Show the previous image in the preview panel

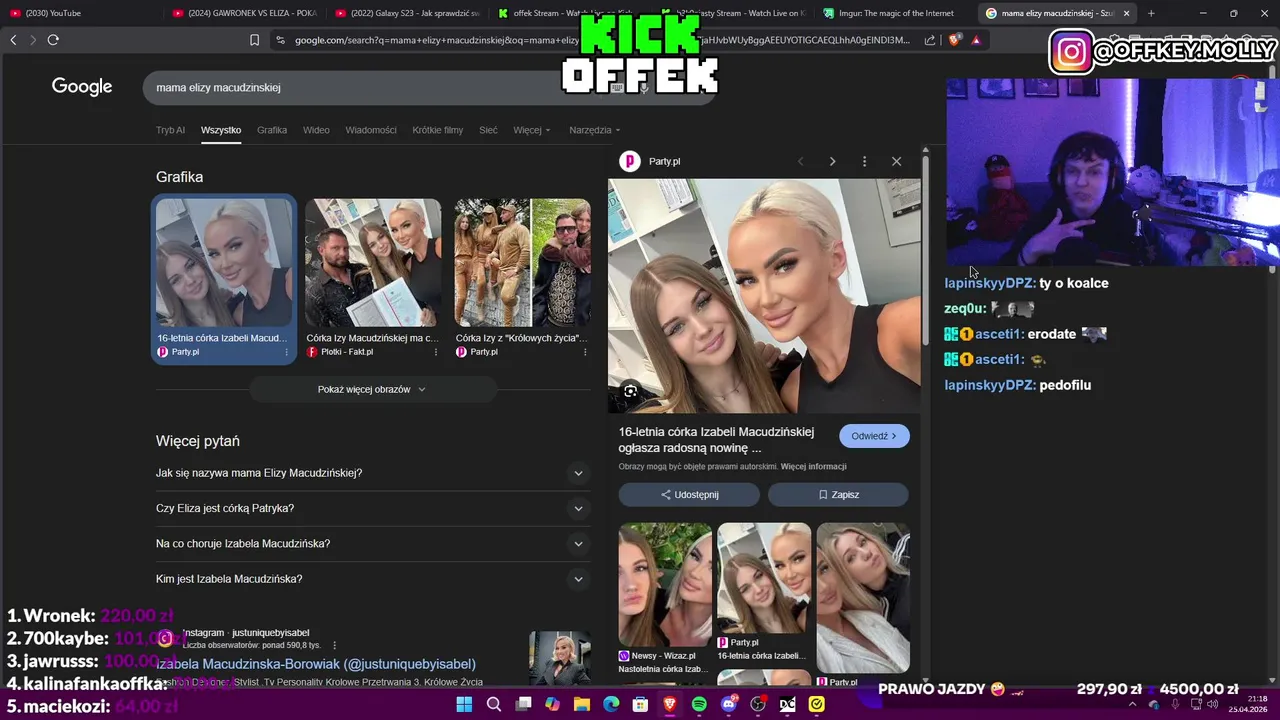point(800,161)
